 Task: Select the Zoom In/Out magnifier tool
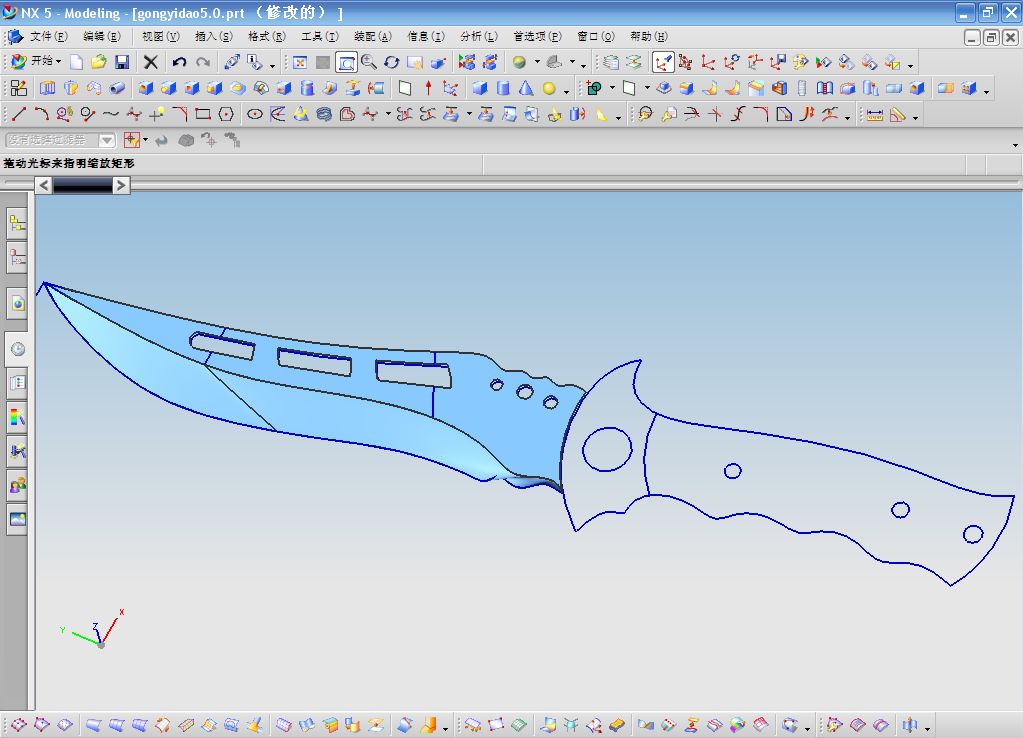click(369, 62)
